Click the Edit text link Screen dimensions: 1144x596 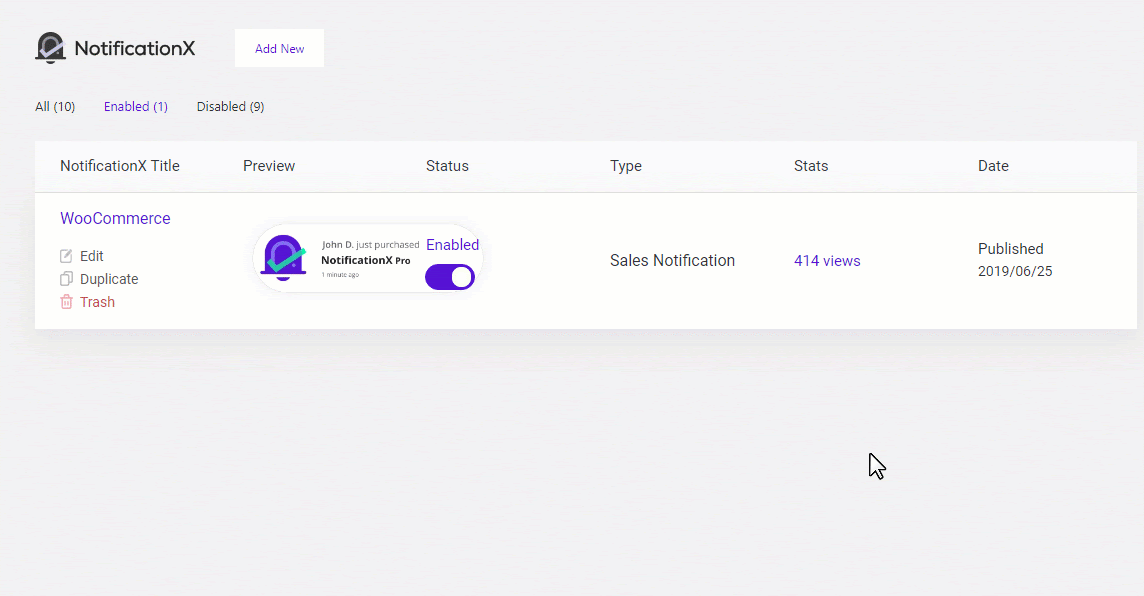92,256
